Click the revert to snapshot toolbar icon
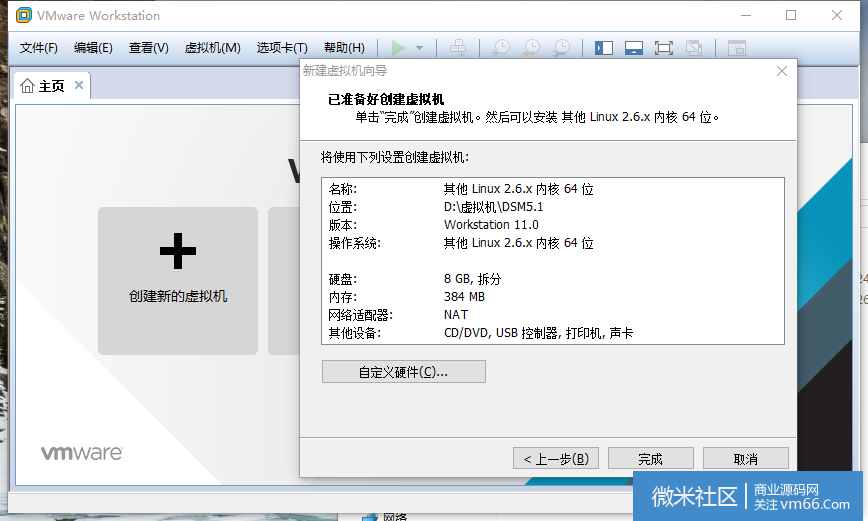The image size is (868, 521). pos(531,48)
